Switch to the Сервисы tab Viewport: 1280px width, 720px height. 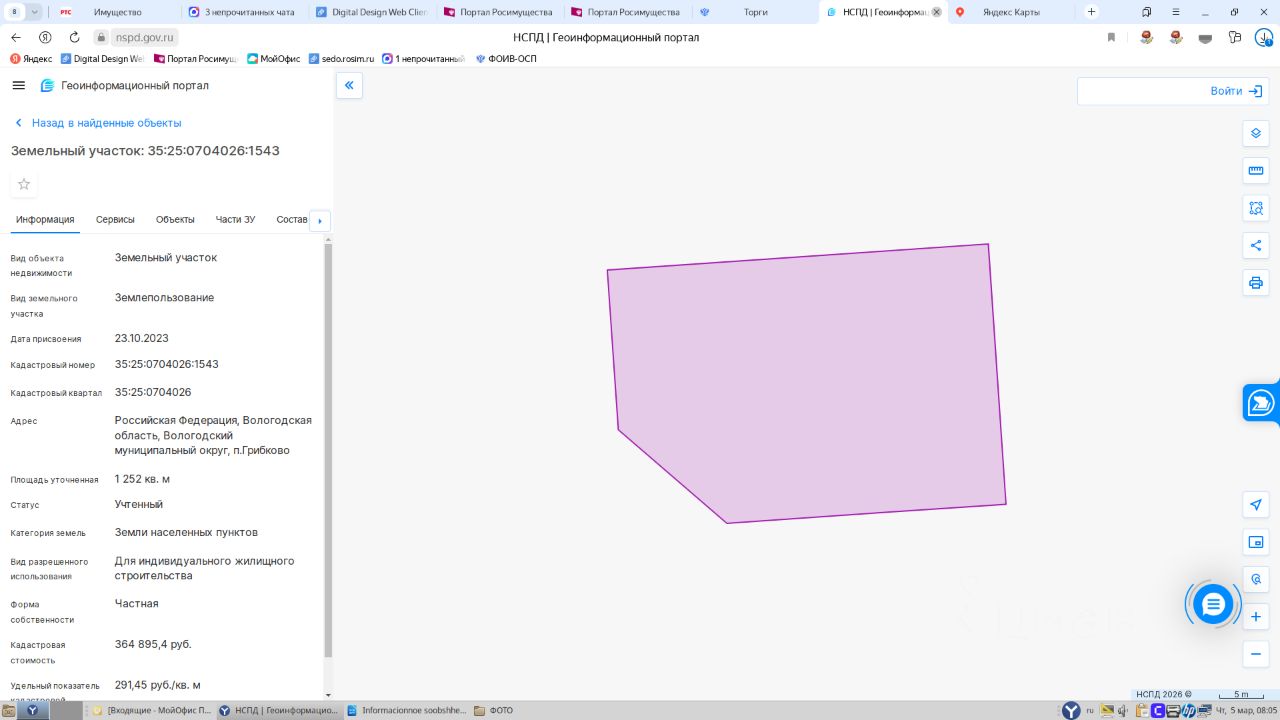tap(115, 220)
